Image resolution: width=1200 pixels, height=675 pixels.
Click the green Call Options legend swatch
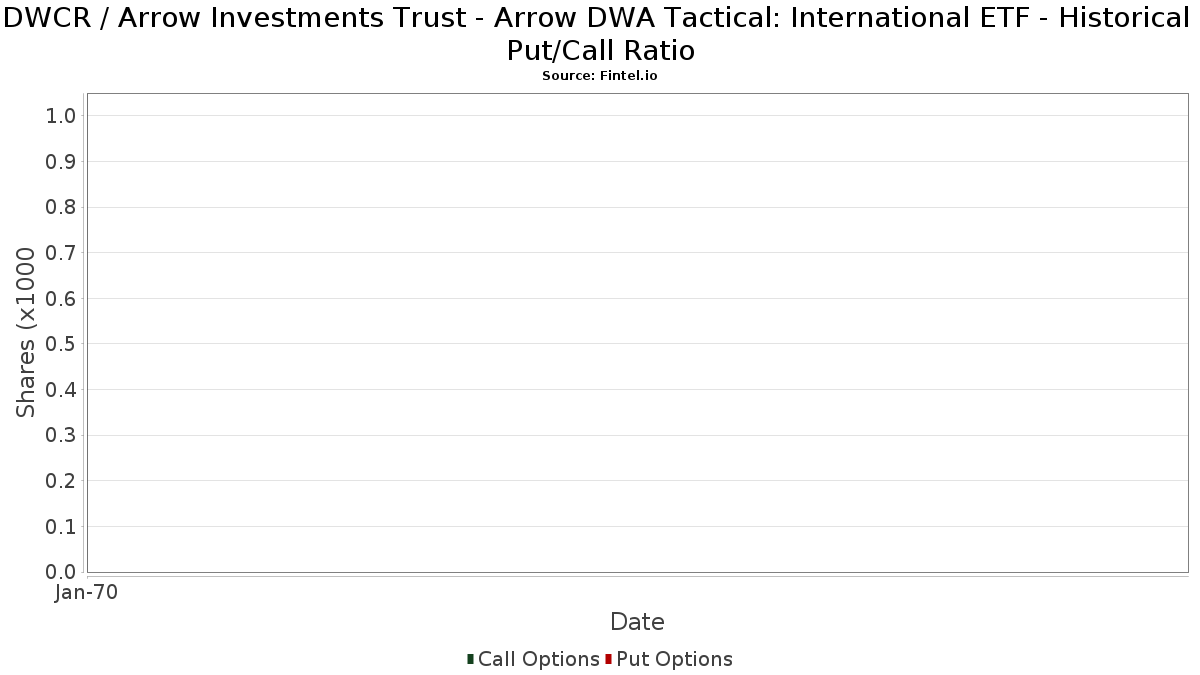pyautogui.click(x=470, y=659)
